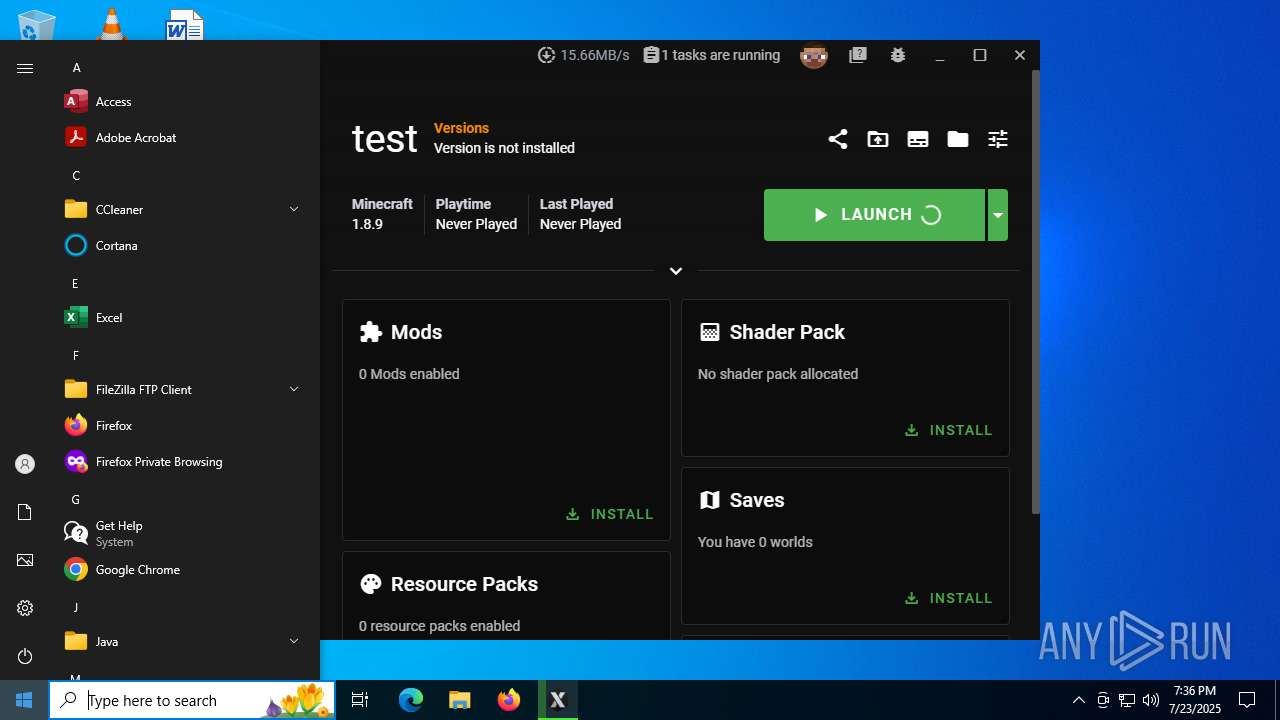Open launch options dropdown arrow
This screenshot has height=720, width=1280.
(998, 215)
